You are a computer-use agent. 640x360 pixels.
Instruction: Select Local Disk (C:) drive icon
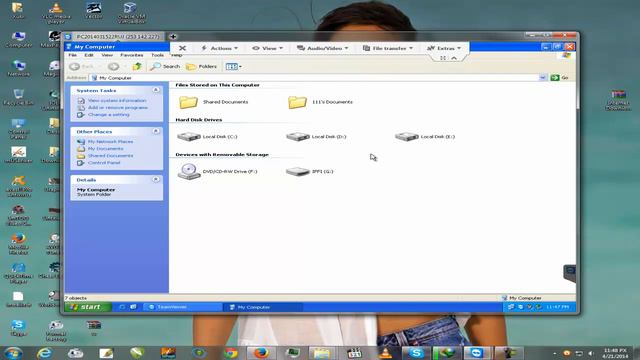click(189, 137)
